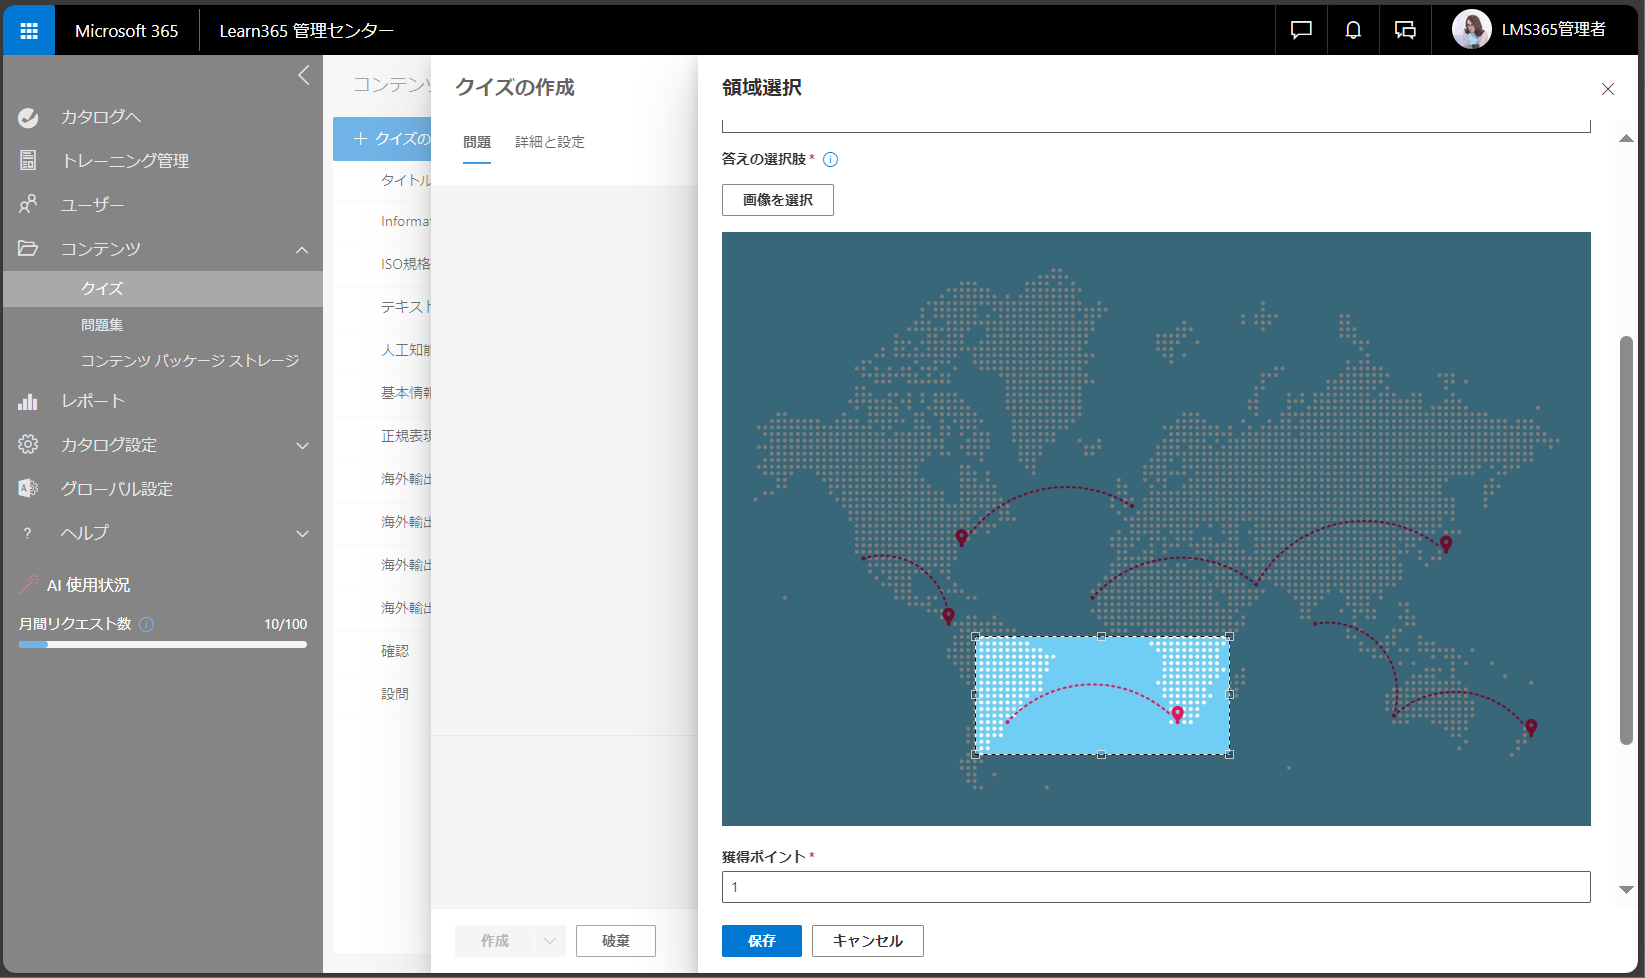
Task: Open notifications bell icon
Action: pos(1353,30)
